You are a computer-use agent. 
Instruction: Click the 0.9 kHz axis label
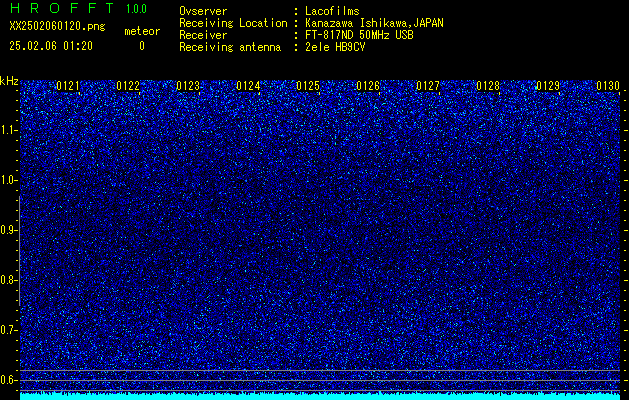(x=9, y=230)
